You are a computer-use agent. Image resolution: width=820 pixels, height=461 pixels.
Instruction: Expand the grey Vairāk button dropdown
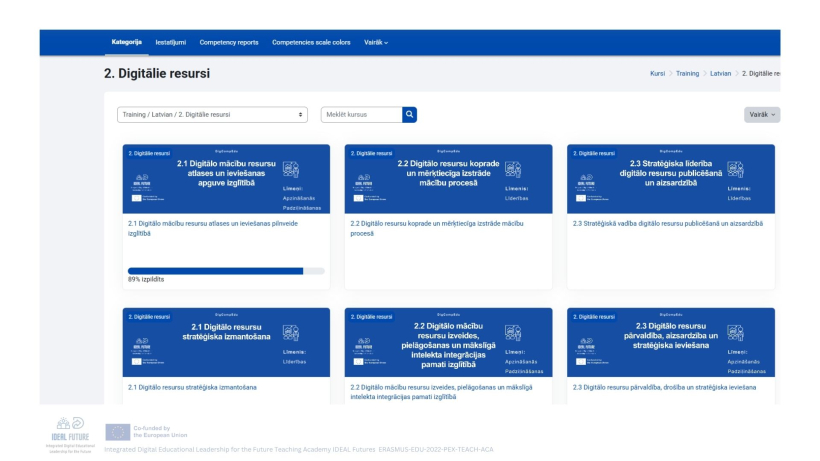pos(762,114)
